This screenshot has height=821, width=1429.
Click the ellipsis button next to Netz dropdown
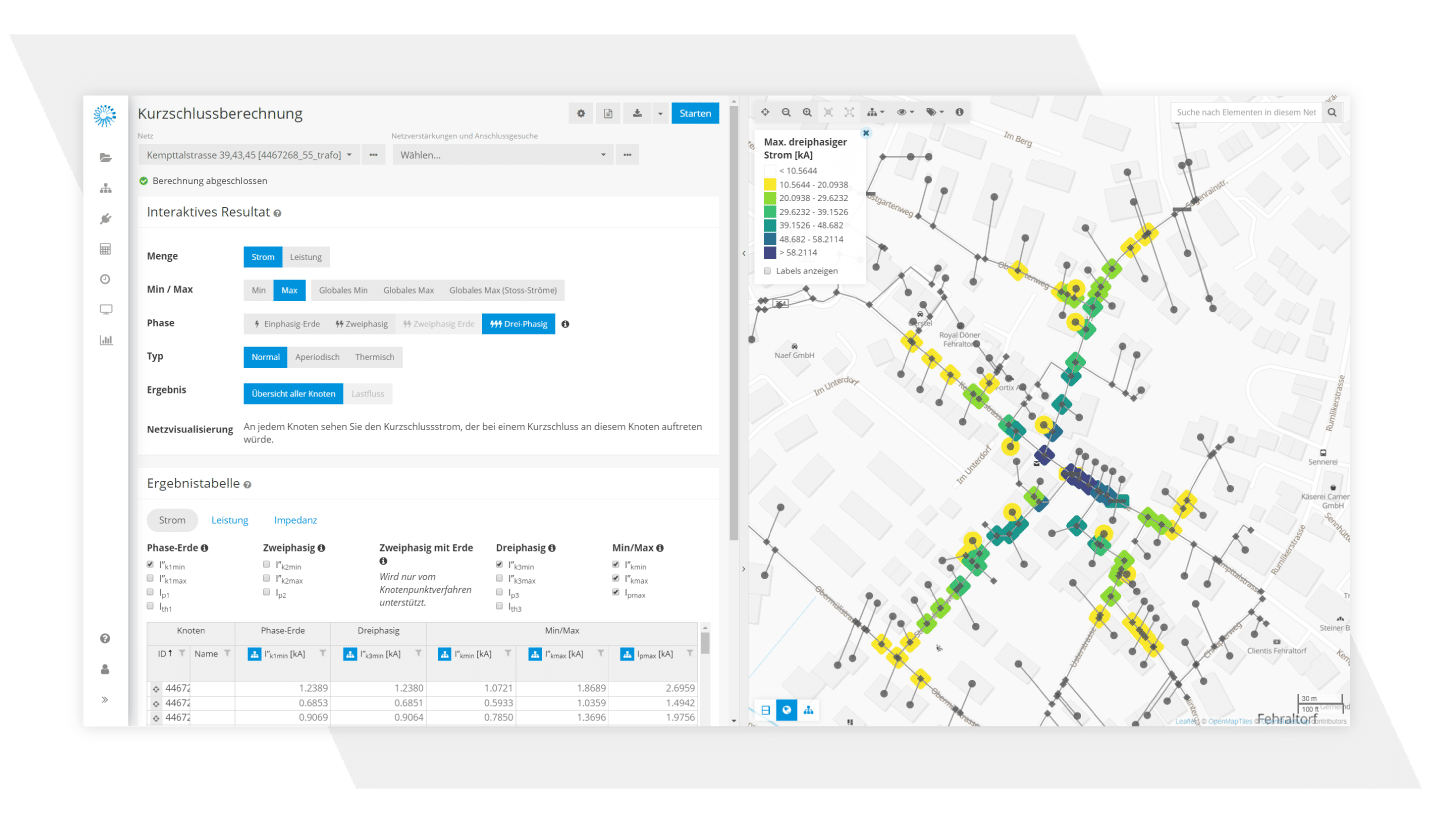tap(373, 155)
